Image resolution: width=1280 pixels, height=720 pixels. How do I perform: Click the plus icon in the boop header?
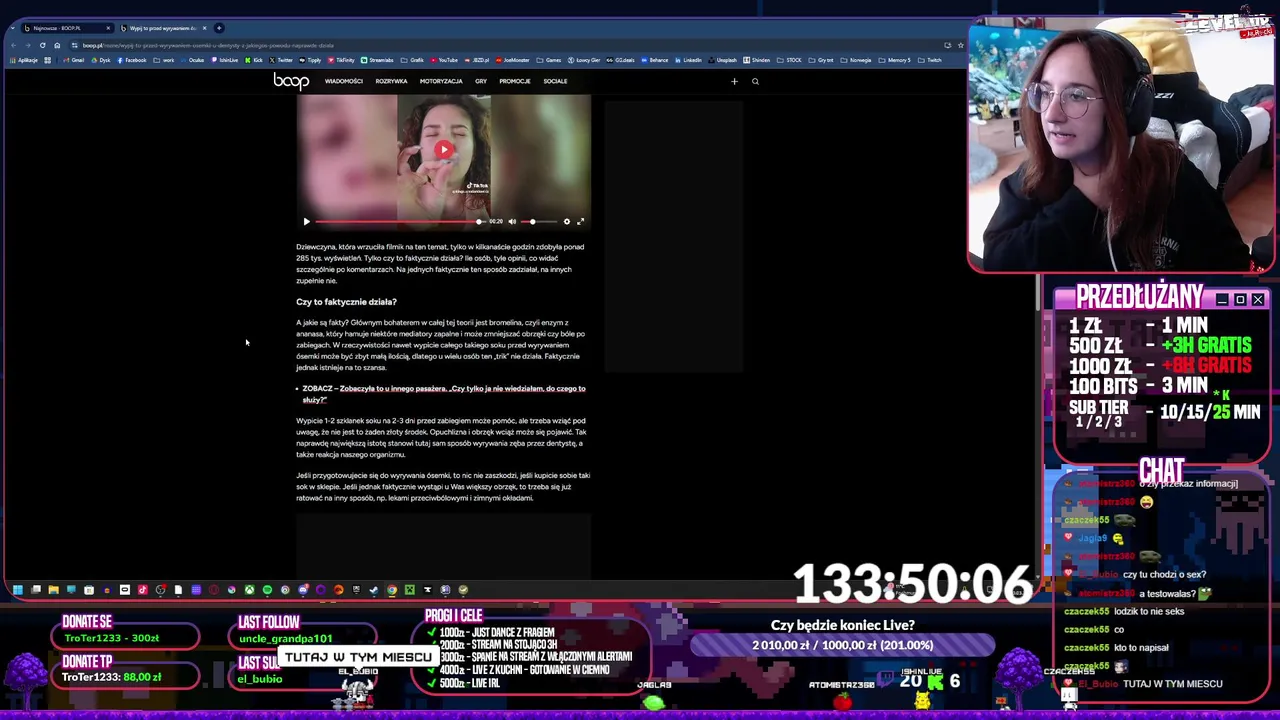[734, 81]
